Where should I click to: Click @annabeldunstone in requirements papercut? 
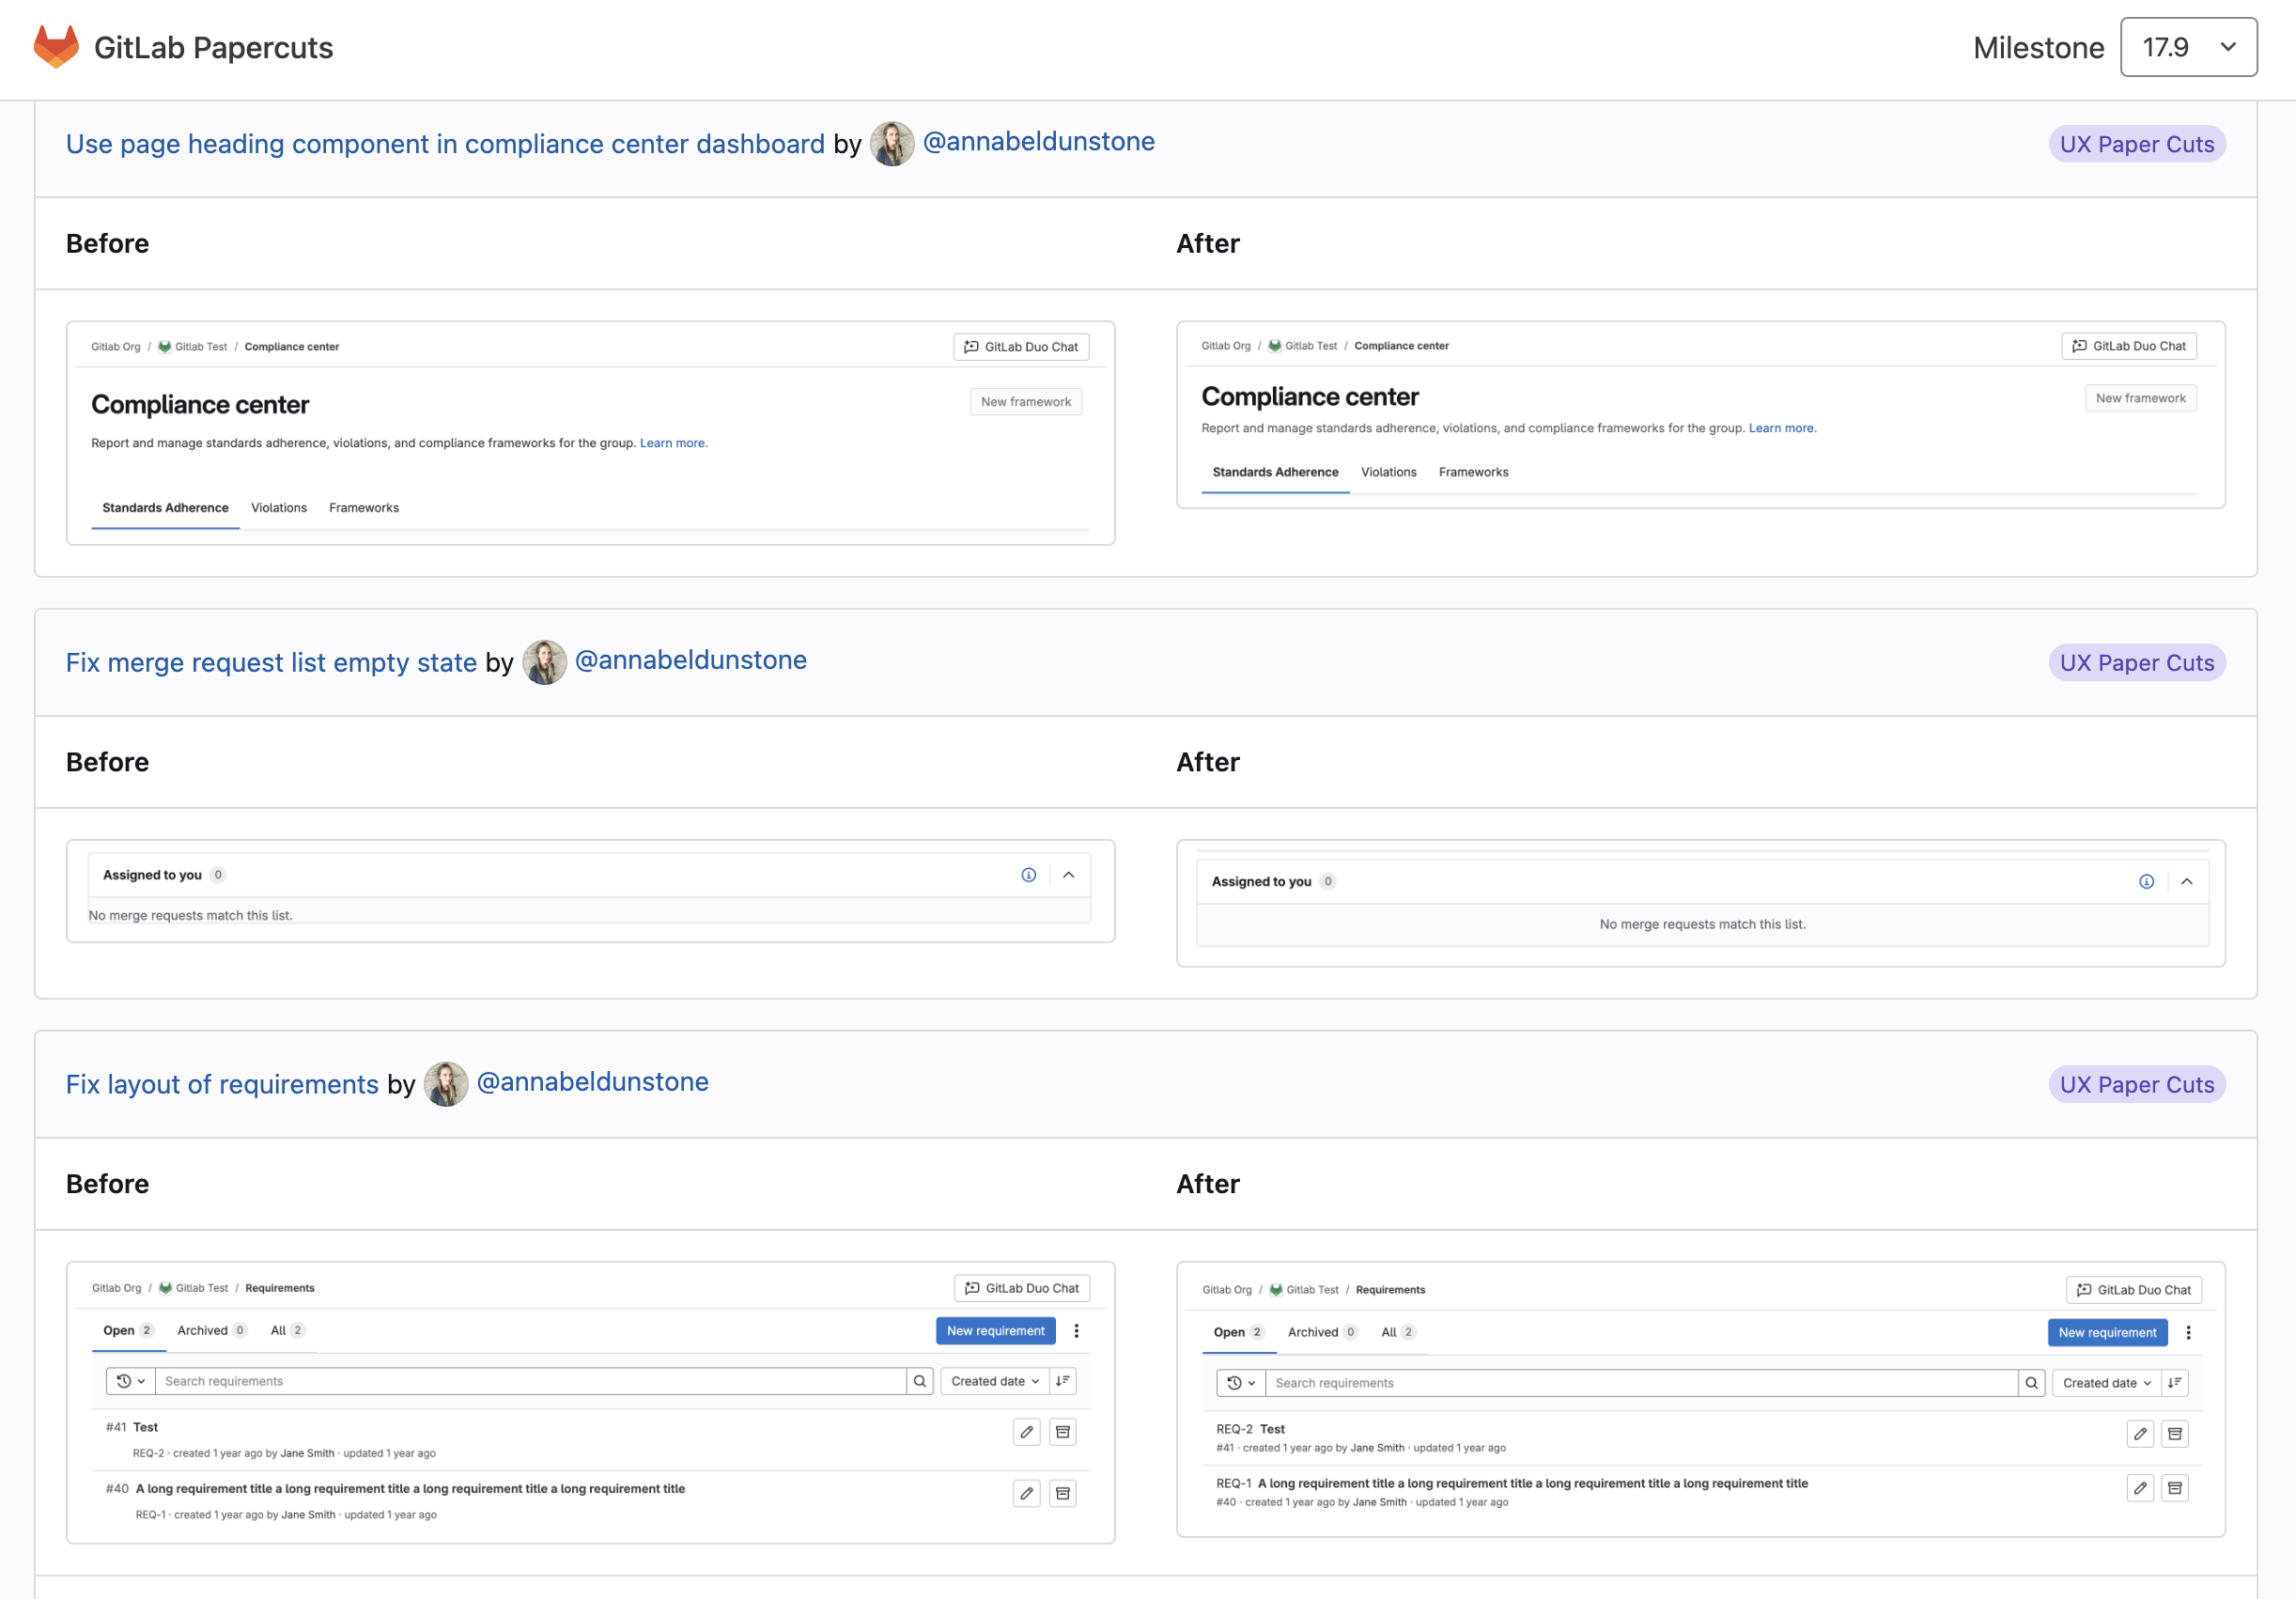coord(592,1082)
